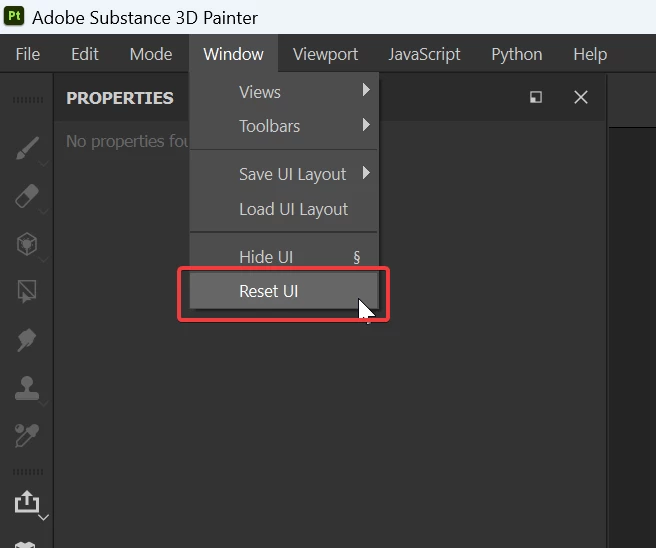The image size is (656, 548).
Task: Open projection tool variant chevron
Action: pyautogui.click(x=44, y=259)
